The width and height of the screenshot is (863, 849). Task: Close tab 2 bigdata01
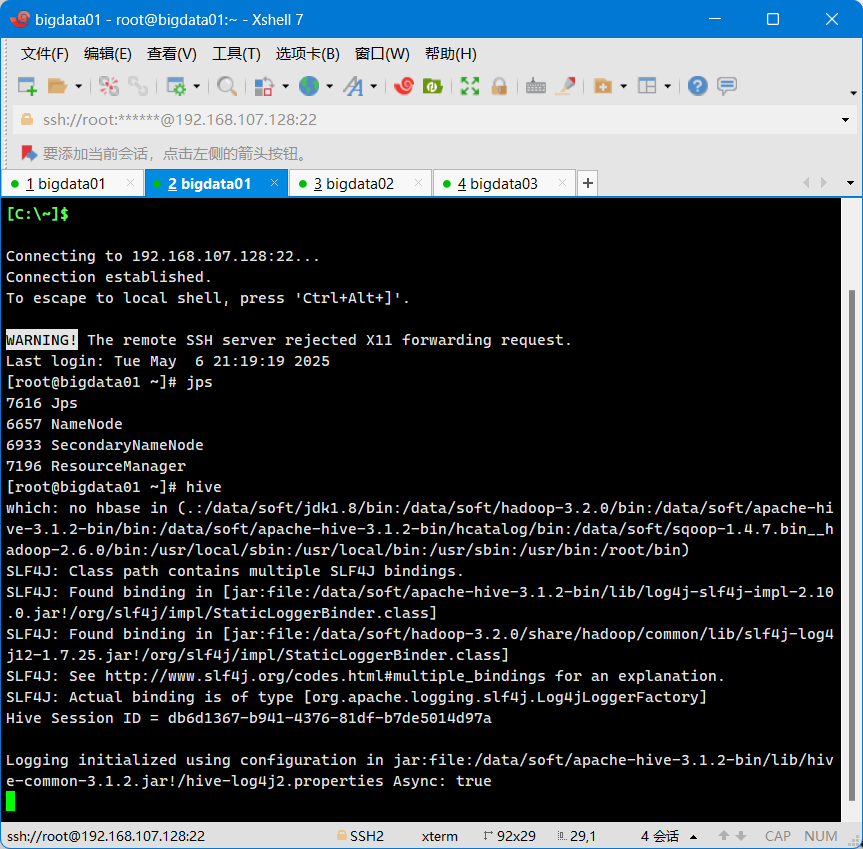pos(275,183)
